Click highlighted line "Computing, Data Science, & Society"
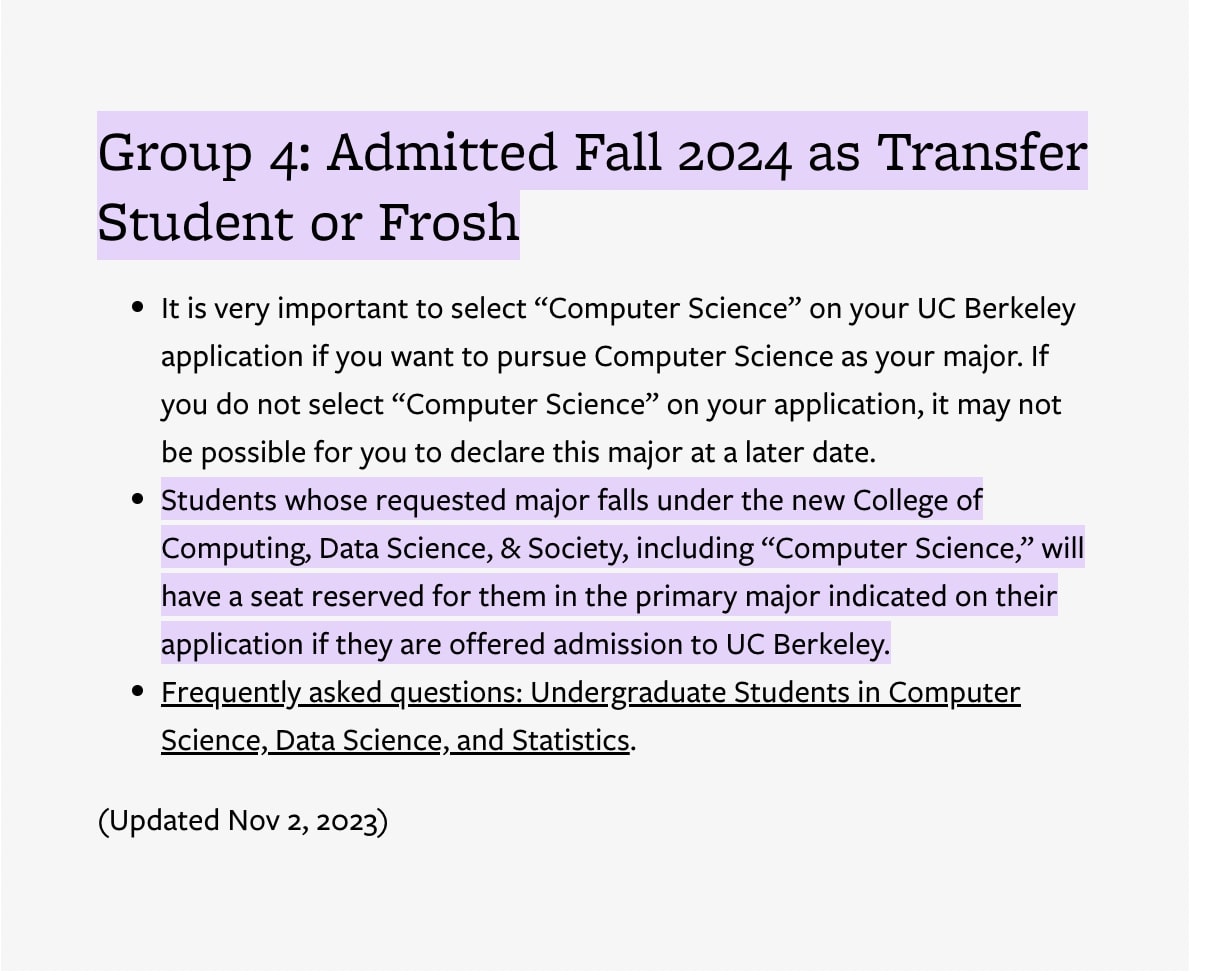1226x976 pixels. pyautogui.click(x=623, y=548)
